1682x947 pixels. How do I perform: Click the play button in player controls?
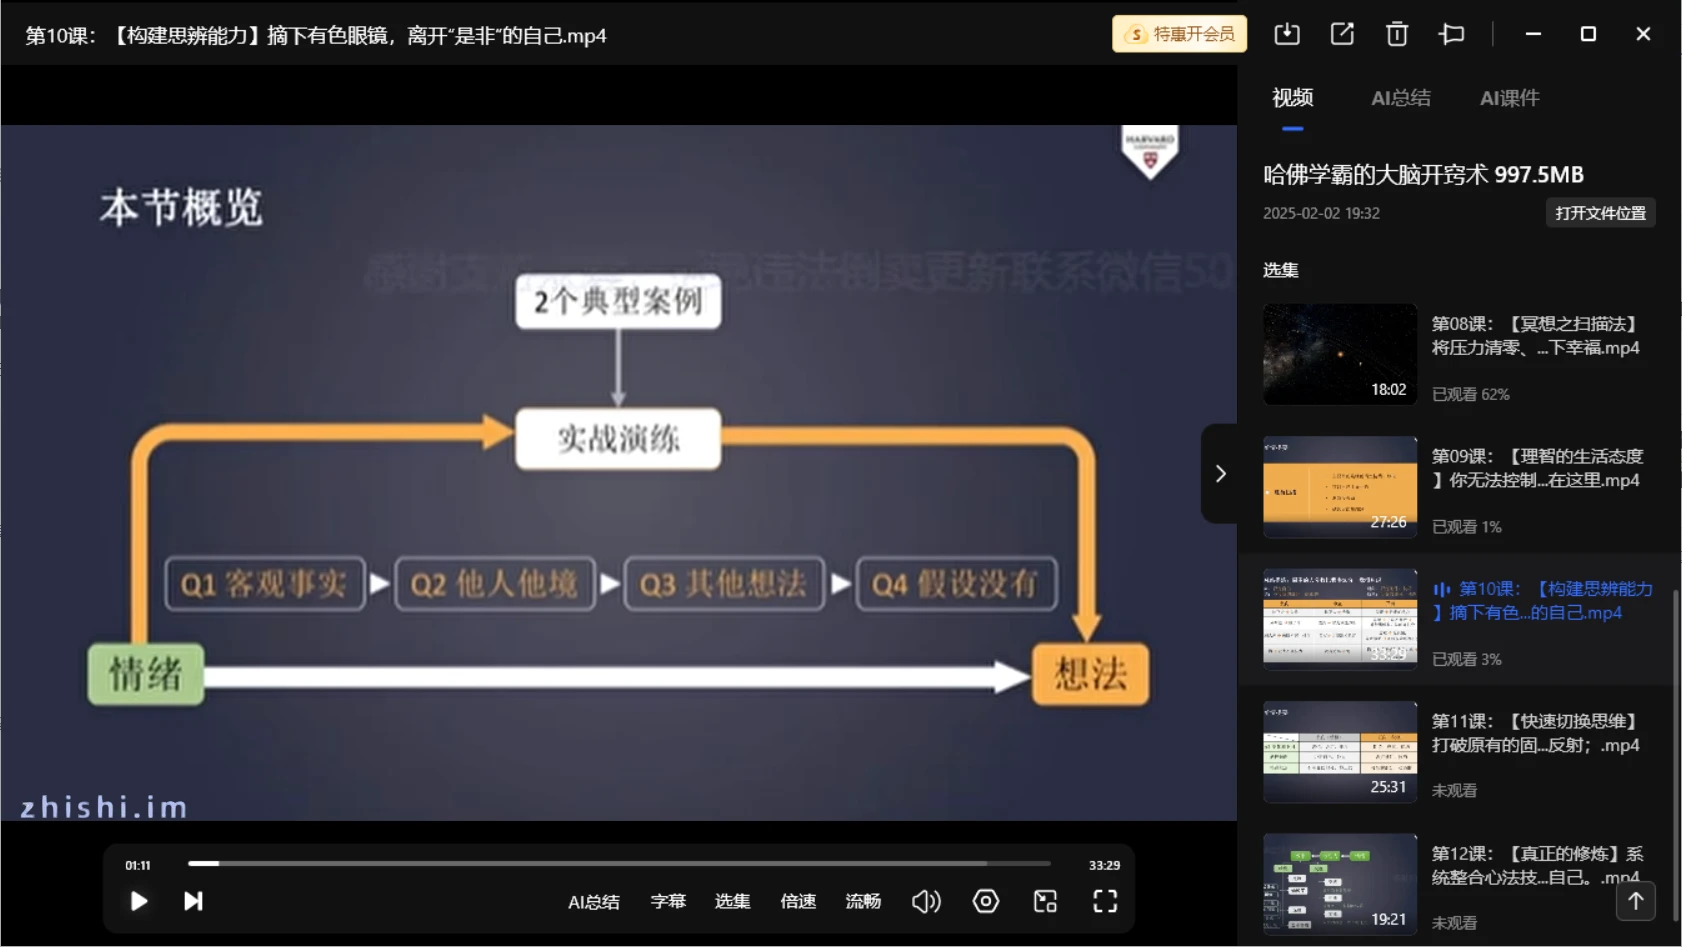point(139,901)
